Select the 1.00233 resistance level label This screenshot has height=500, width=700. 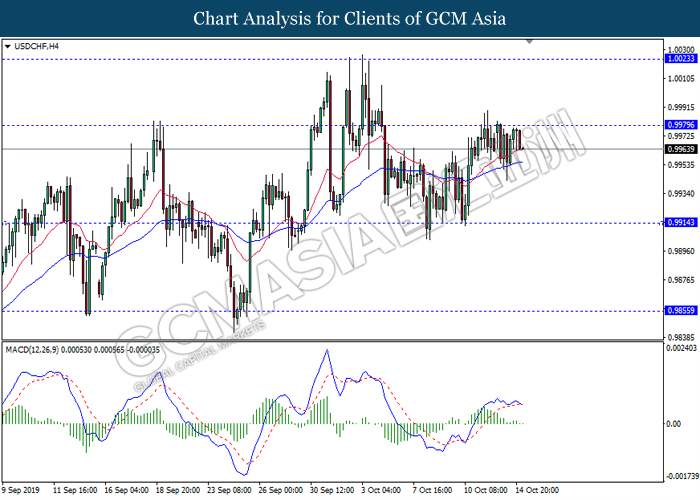(x=681, y=59)
